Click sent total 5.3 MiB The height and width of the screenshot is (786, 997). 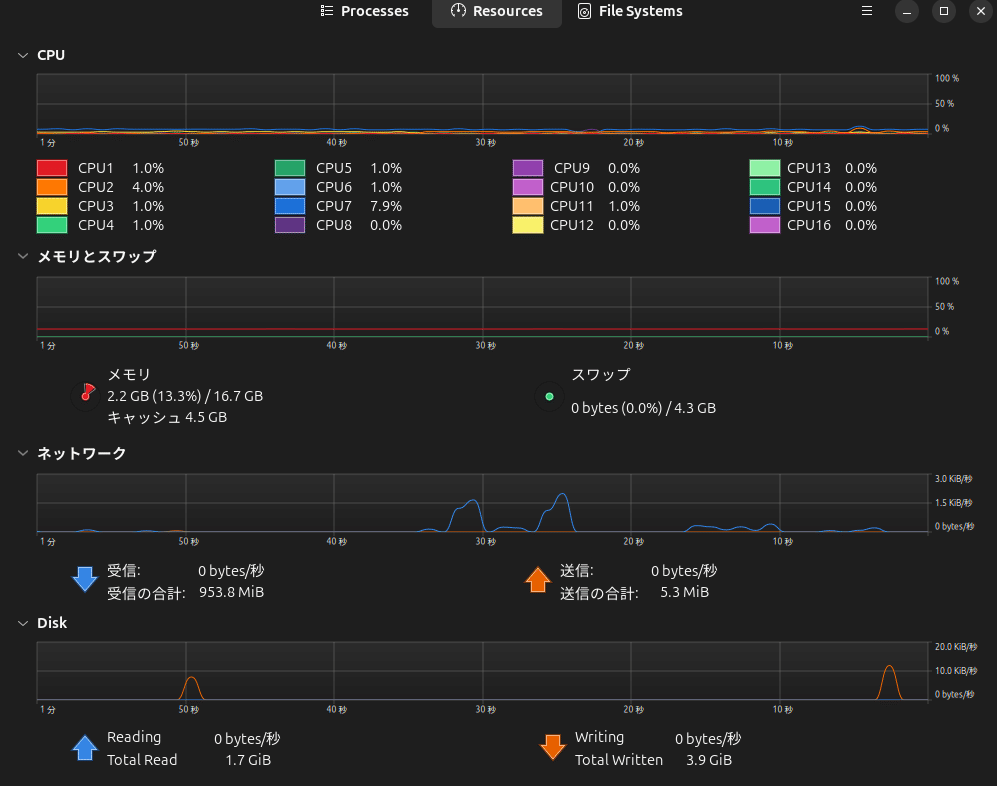click(684, 592)
